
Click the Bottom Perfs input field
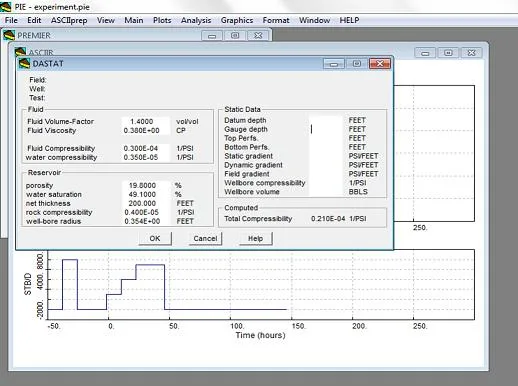(326, 147)
